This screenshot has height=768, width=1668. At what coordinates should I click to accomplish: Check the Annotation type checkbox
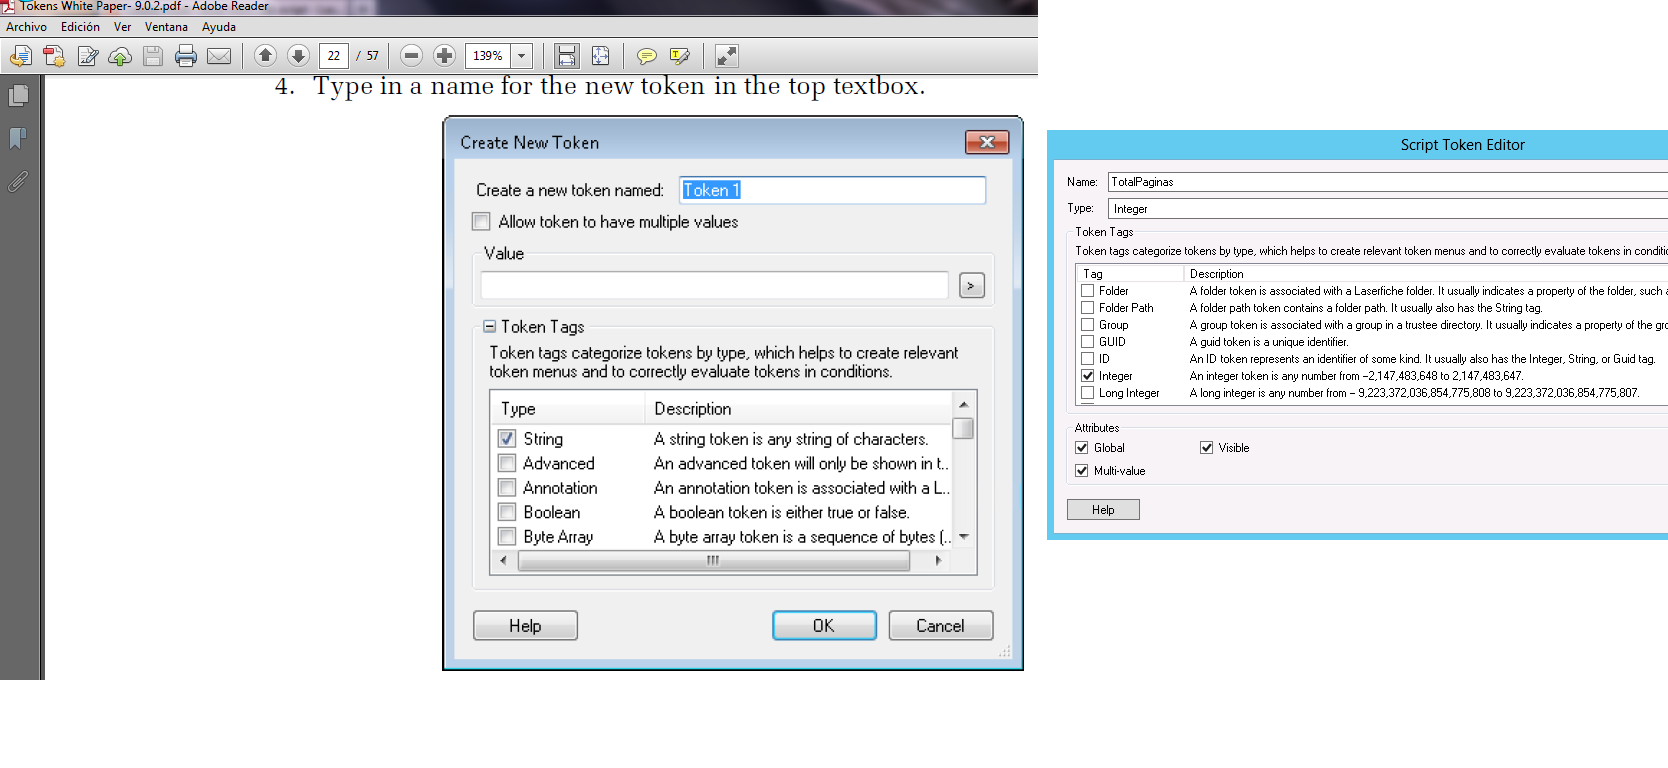(507, 488)
